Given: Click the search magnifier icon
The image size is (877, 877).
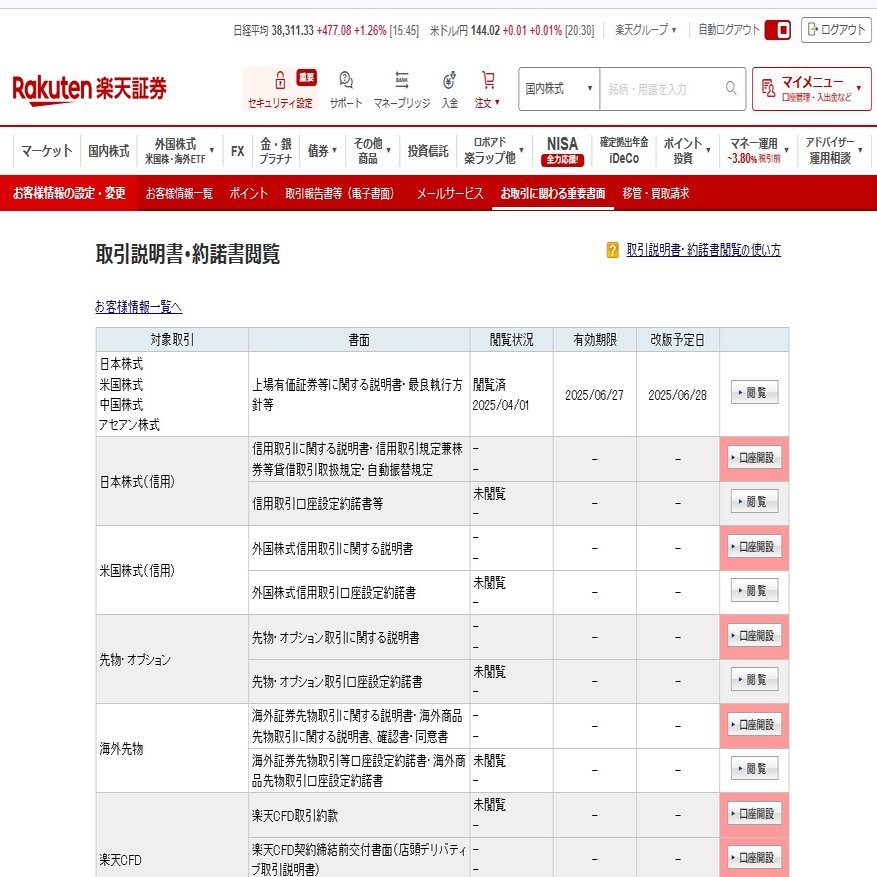Looking at the screenshot, I should click(x=731, y=88).
